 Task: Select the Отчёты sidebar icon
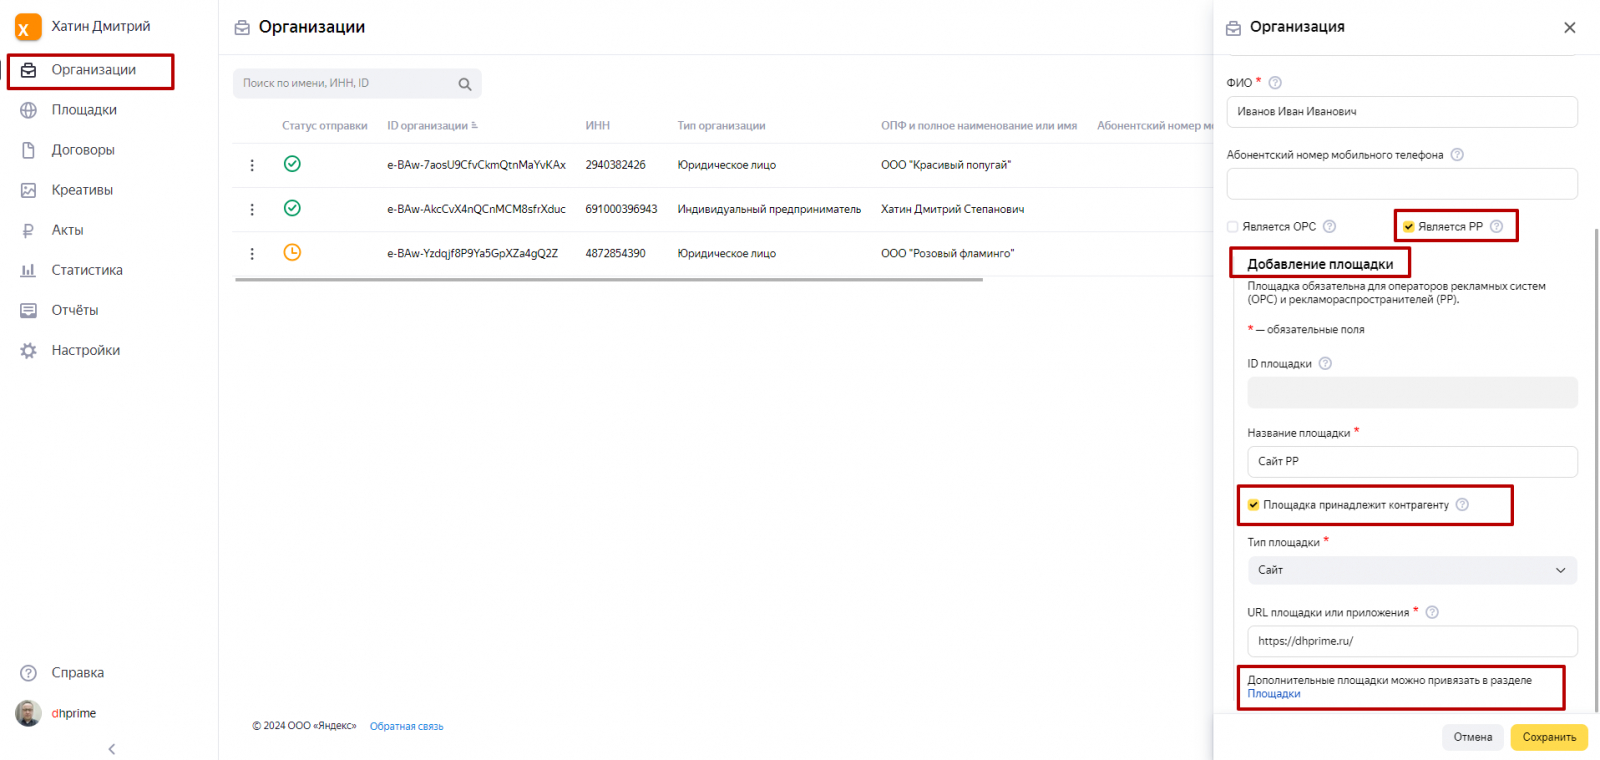click(28, 310)
